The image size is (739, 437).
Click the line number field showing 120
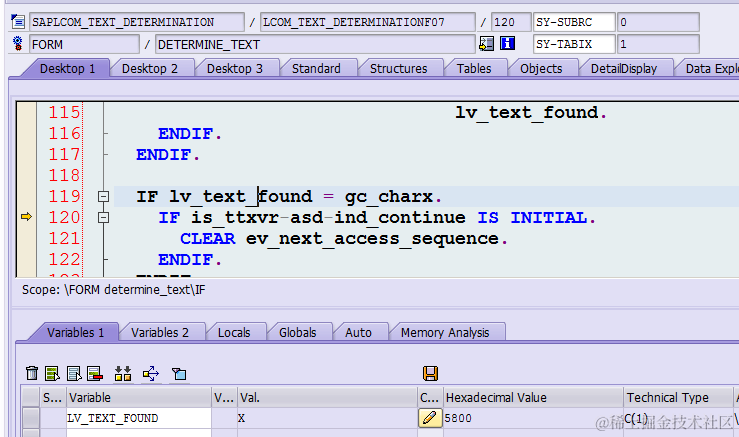[511, 22]
